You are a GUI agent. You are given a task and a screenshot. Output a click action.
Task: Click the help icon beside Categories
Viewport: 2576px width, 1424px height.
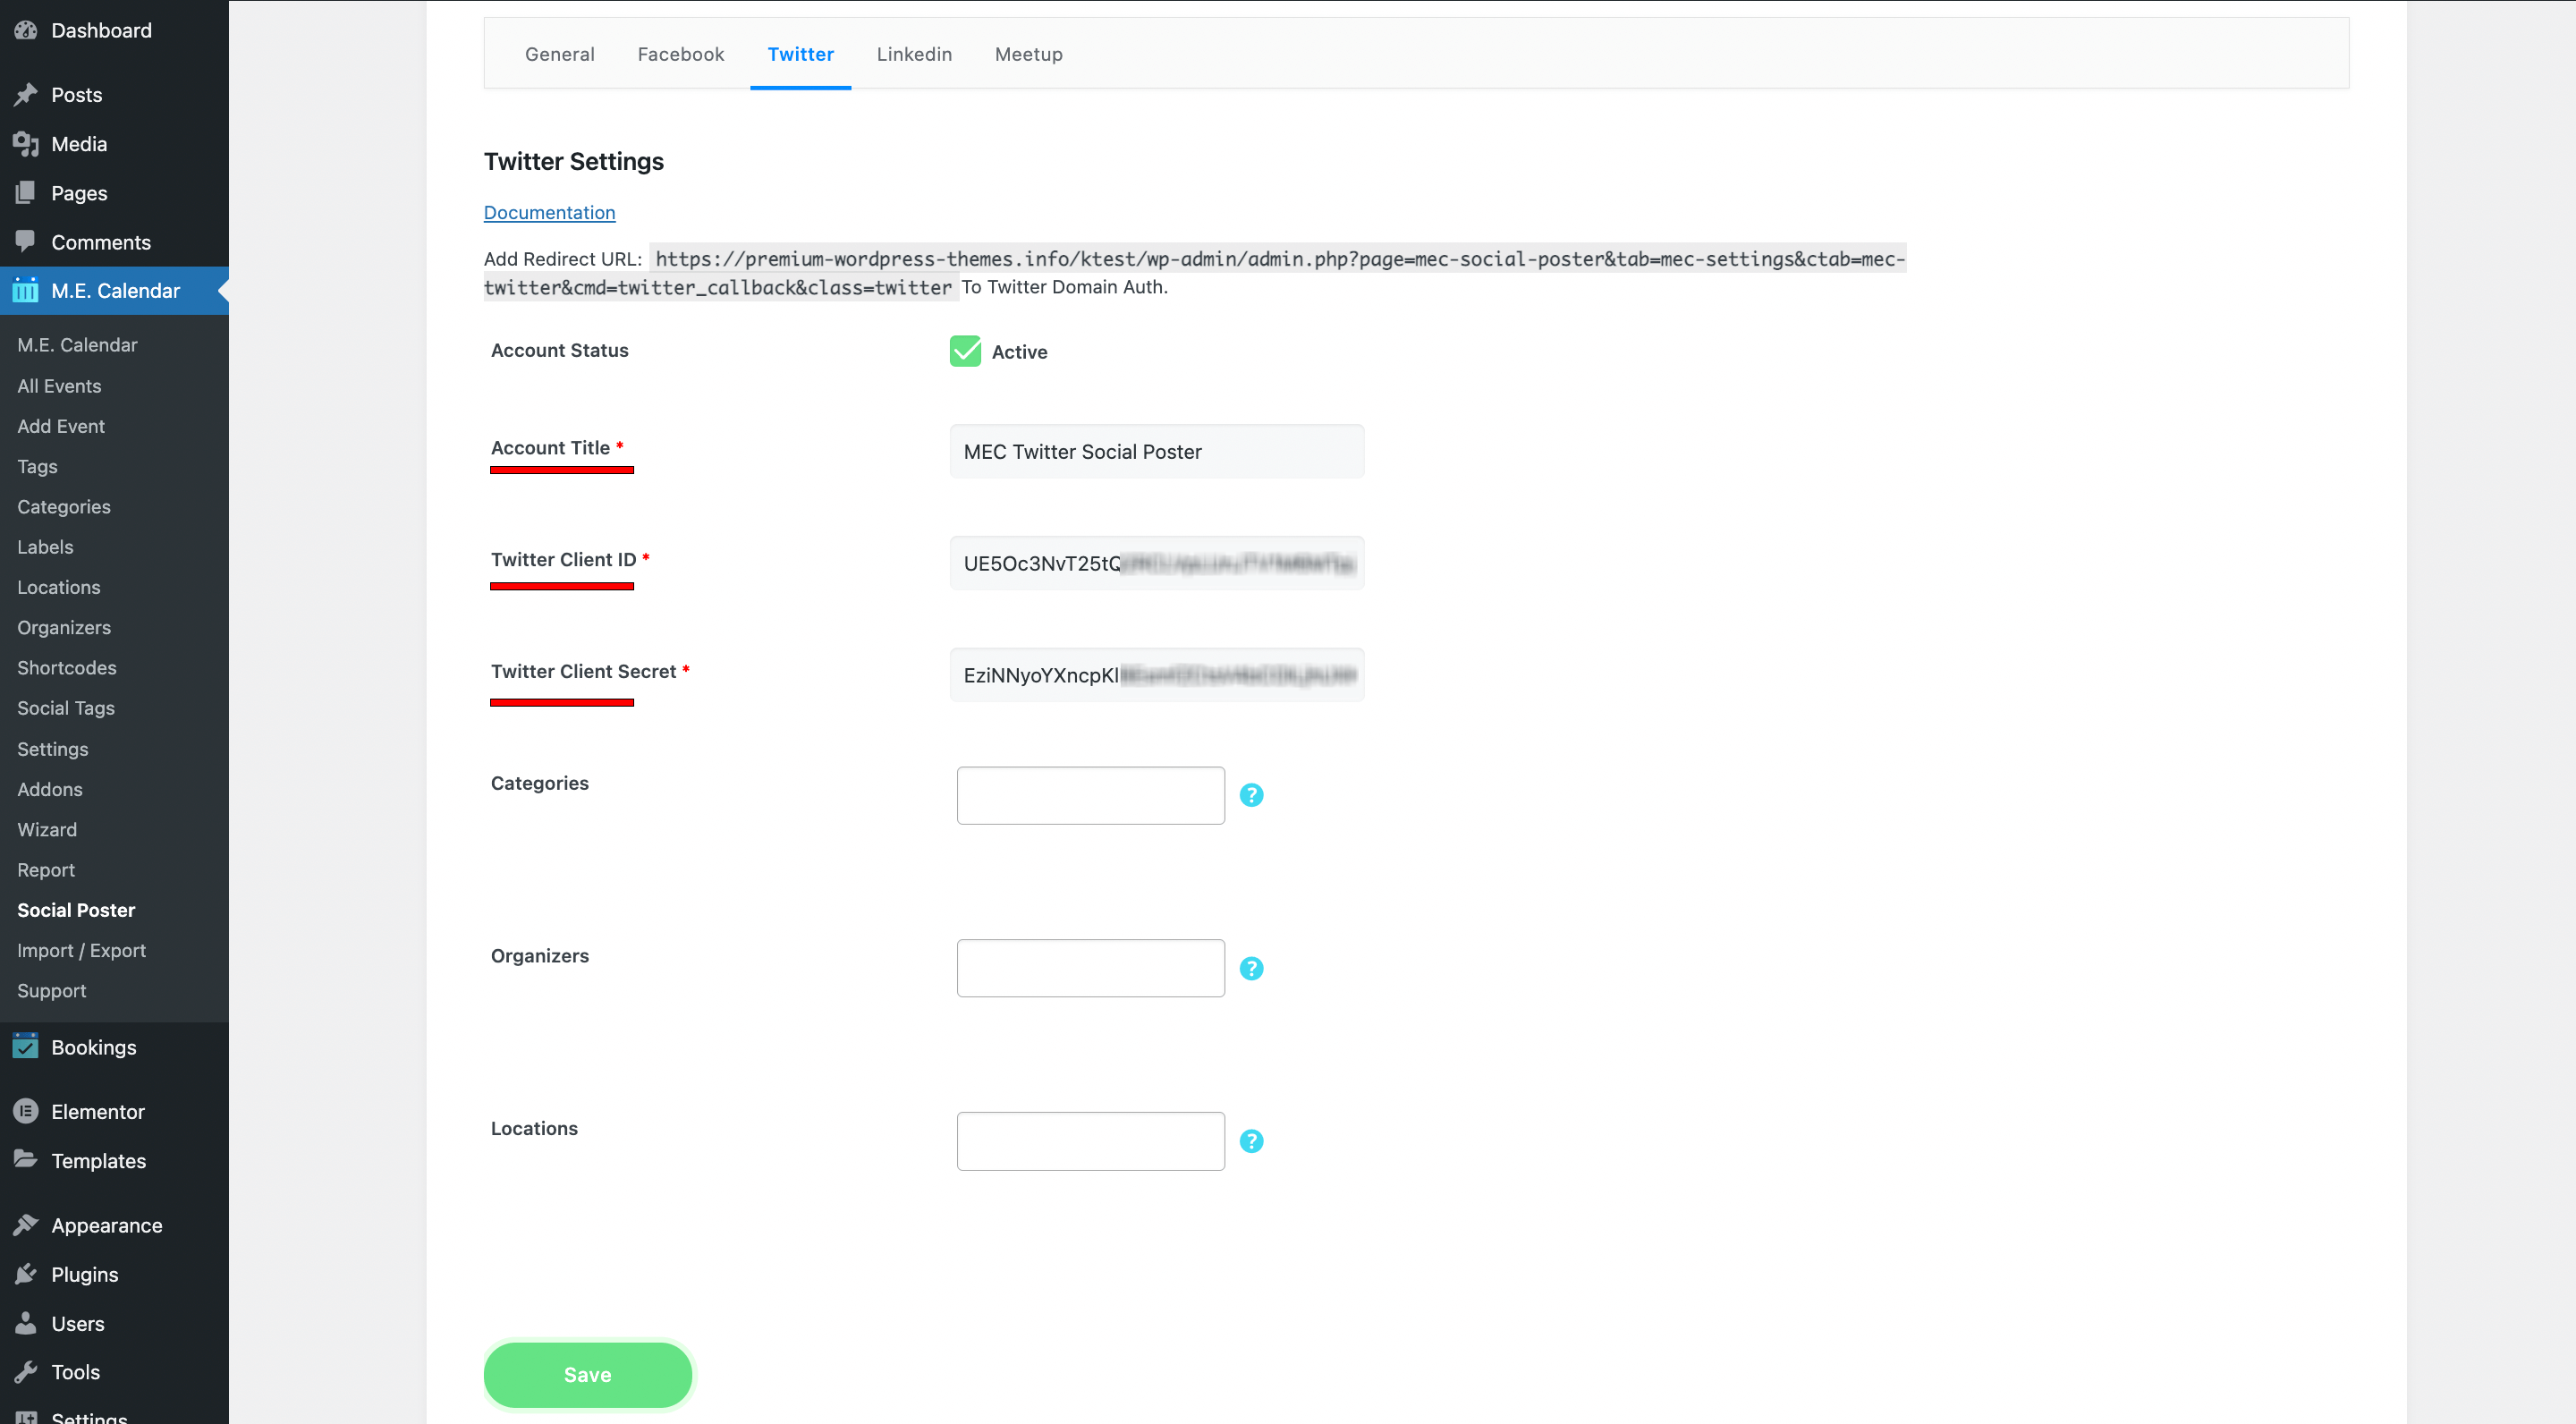pos(1251,795)
